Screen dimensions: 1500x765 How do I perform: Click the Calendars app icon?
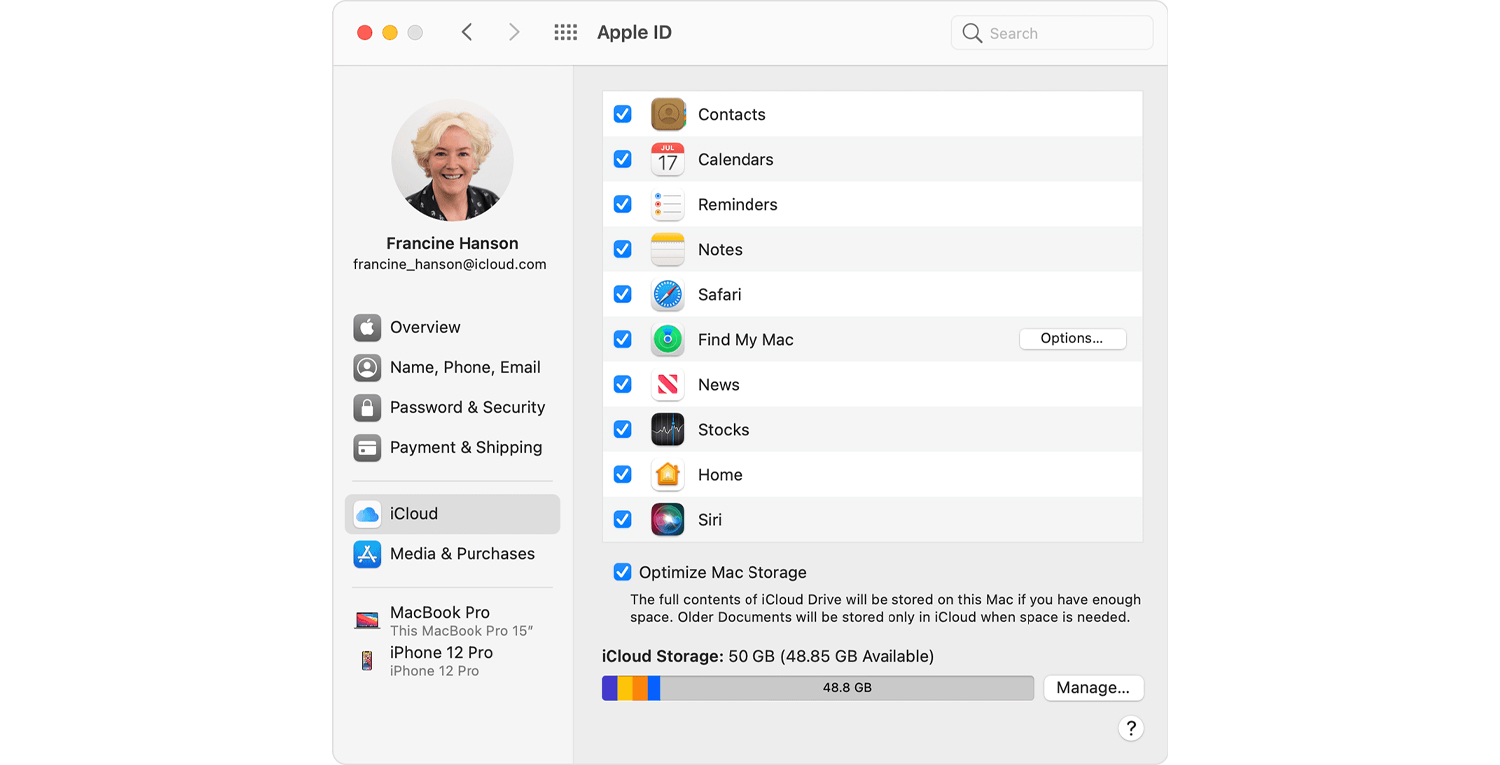click(668, 159)
